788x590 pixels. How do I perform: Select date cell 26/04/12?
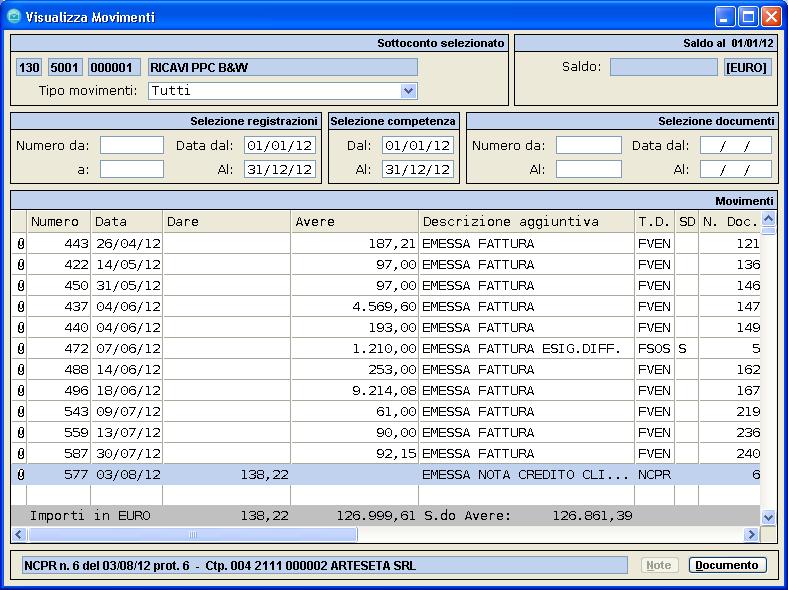(127, 244)
